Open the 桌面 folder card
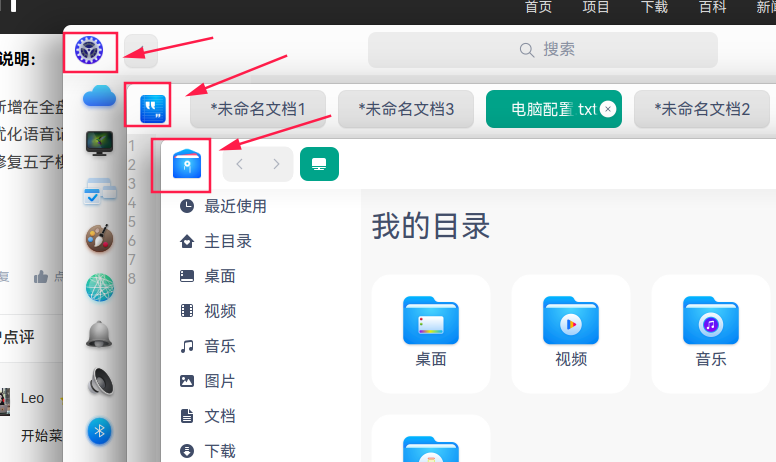 pos(431,334)
